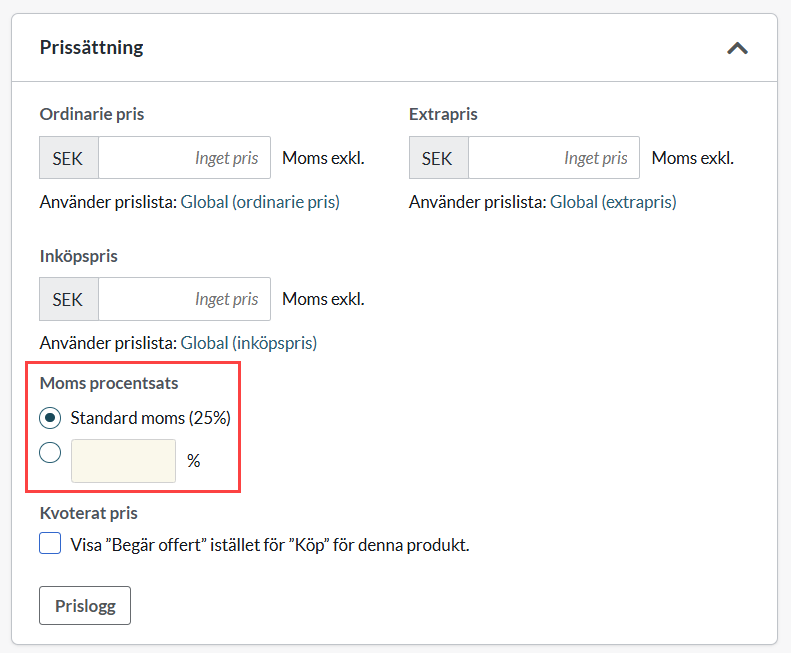The image size is (791, 653).
Task: Open the Prislogg button
Action: click(84, 606)
